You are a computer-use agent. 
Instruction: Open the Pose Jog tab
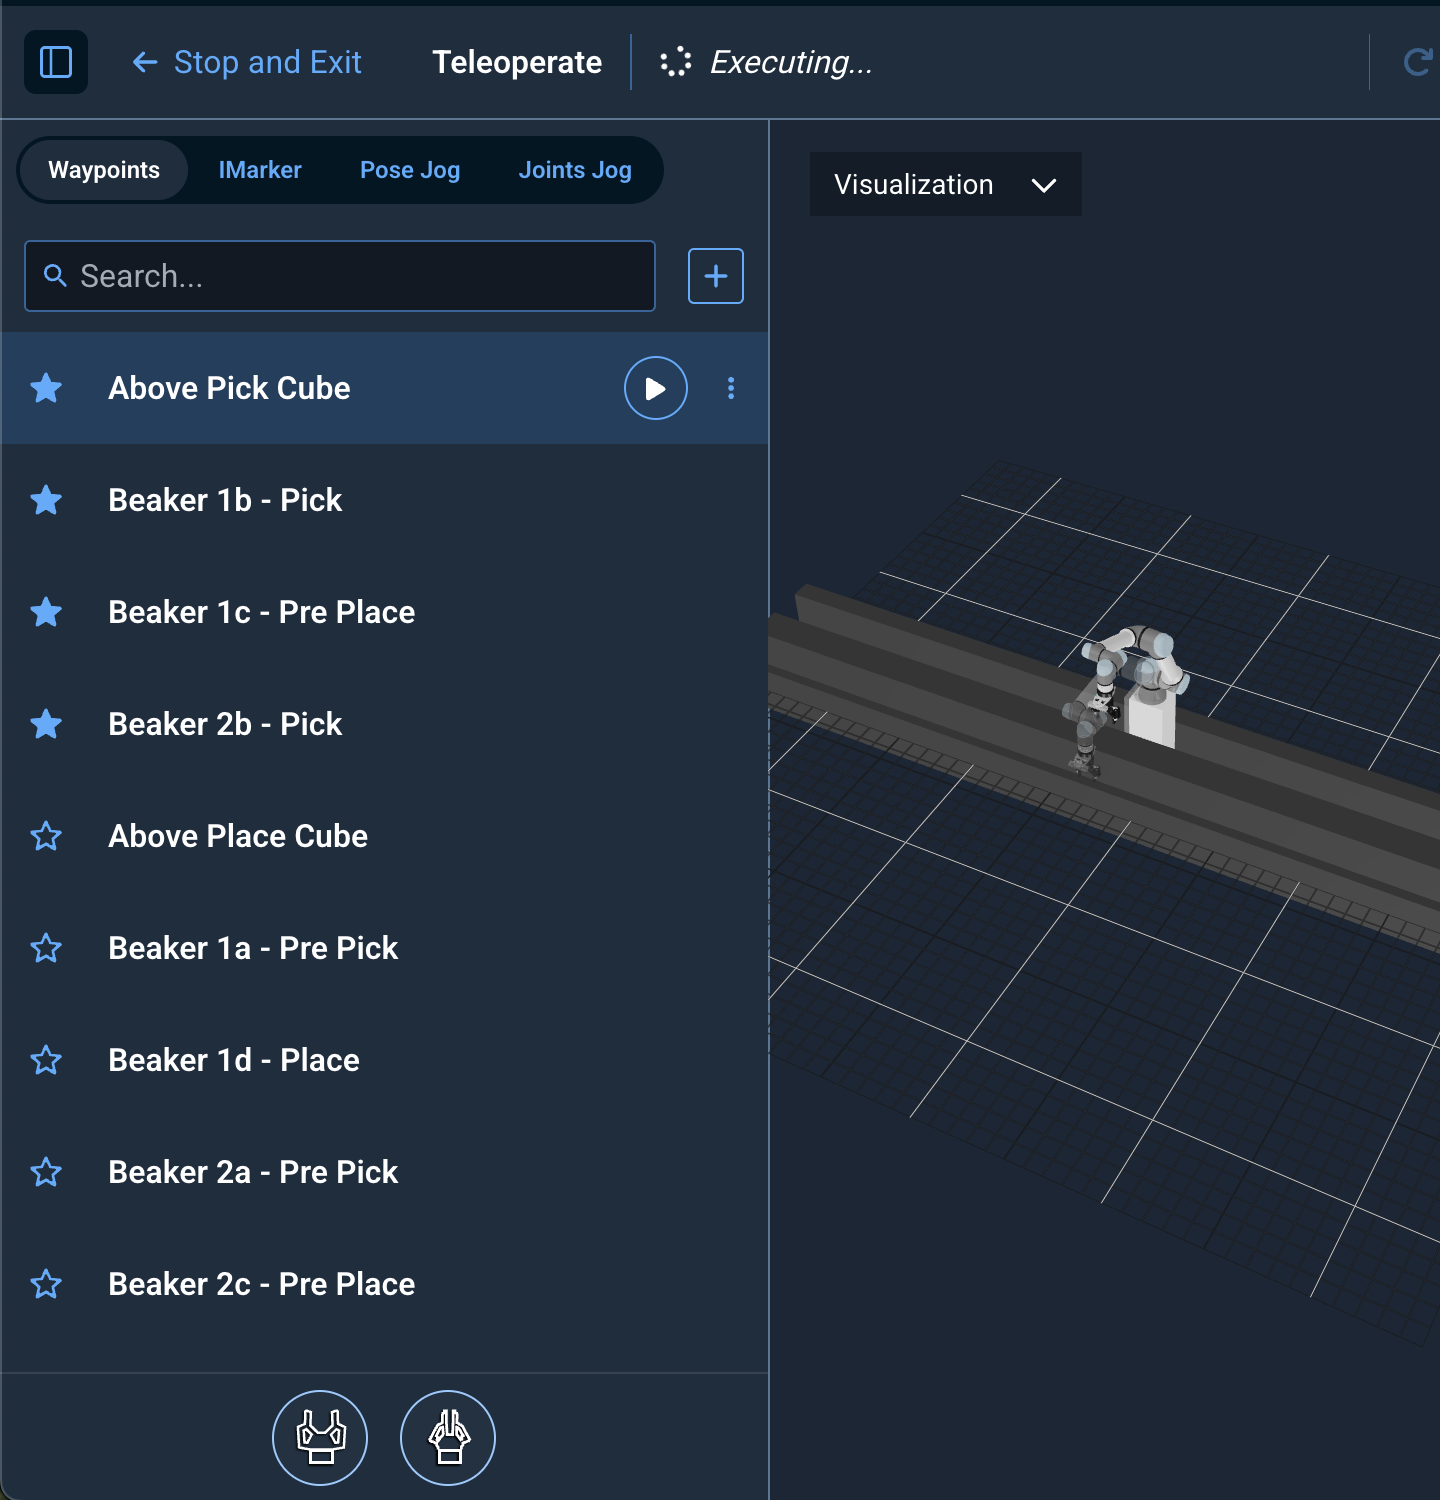[x=410, y=170]
